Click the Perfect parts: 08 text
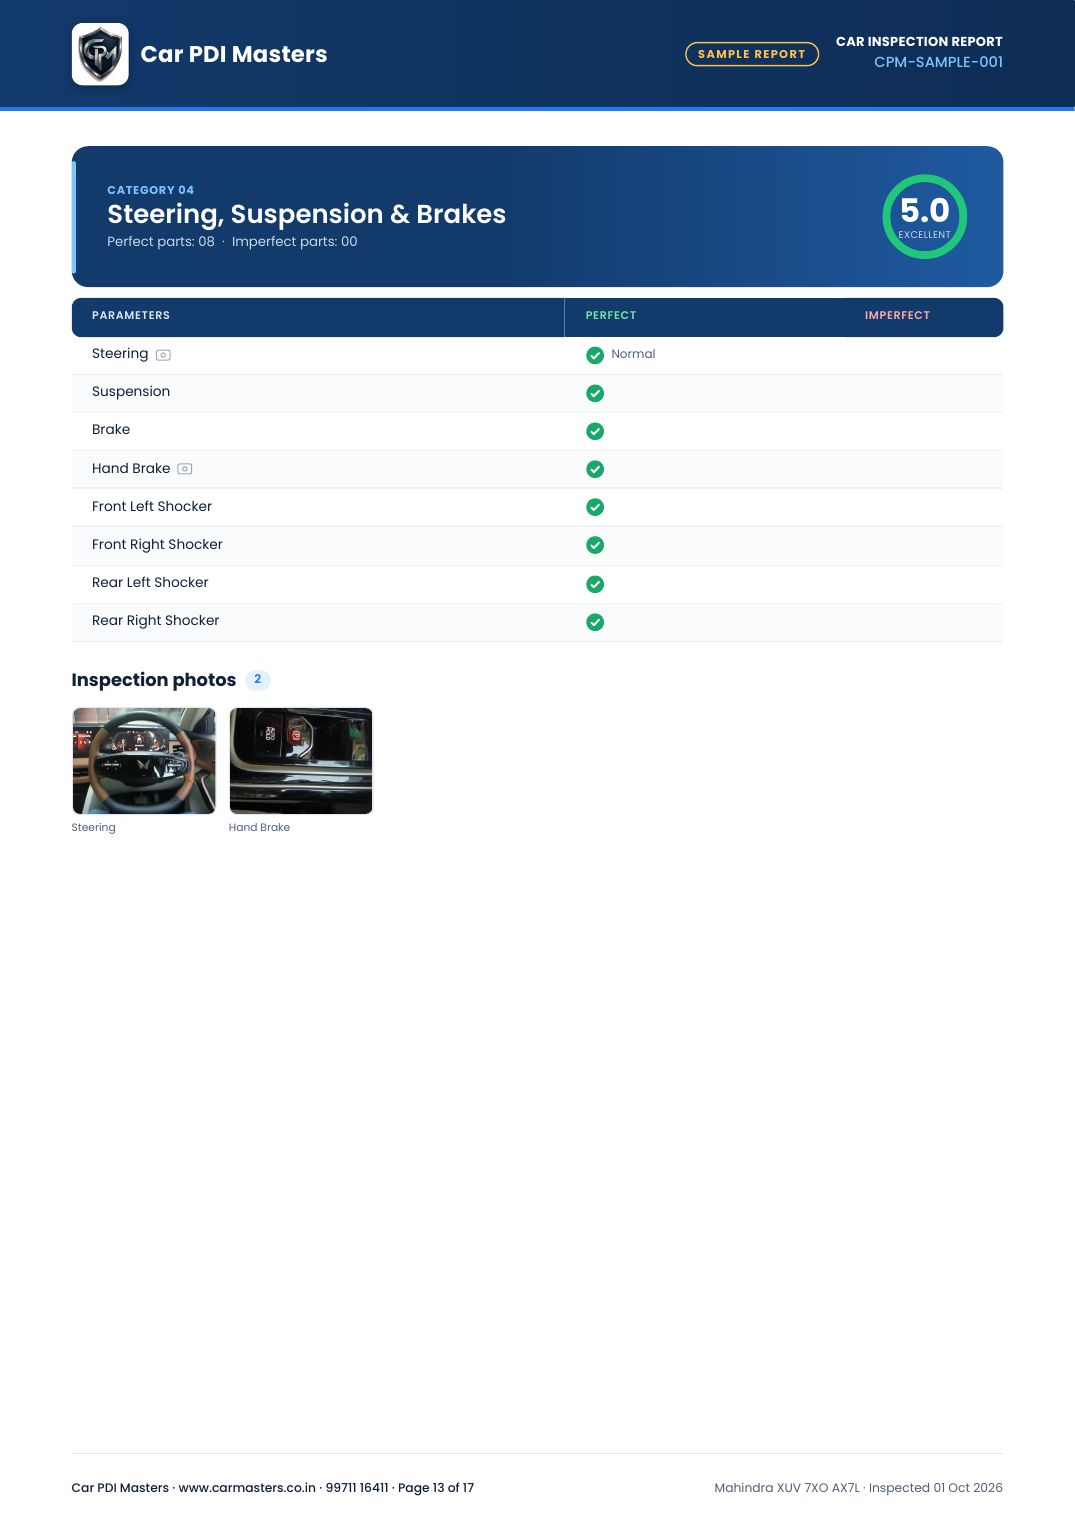Image resolution: width=1075 pixels, height=1521 pixels. (x=161, y=241)
